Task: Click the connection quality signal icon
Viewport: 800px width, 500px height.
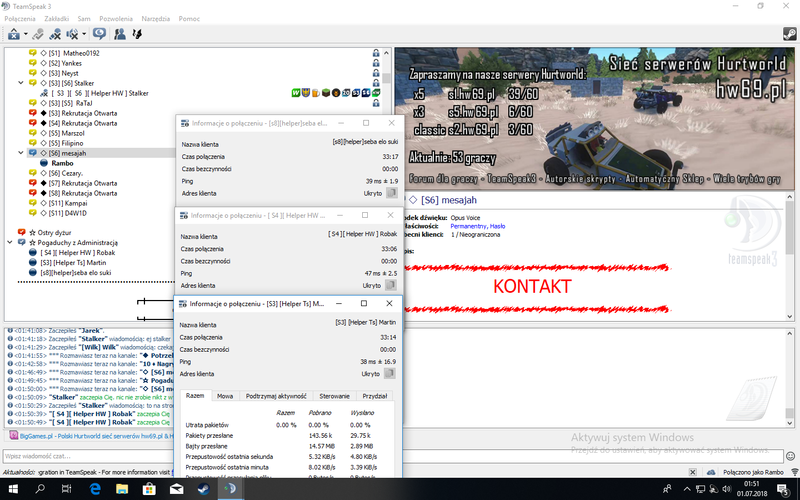Action: coord(794,472)
